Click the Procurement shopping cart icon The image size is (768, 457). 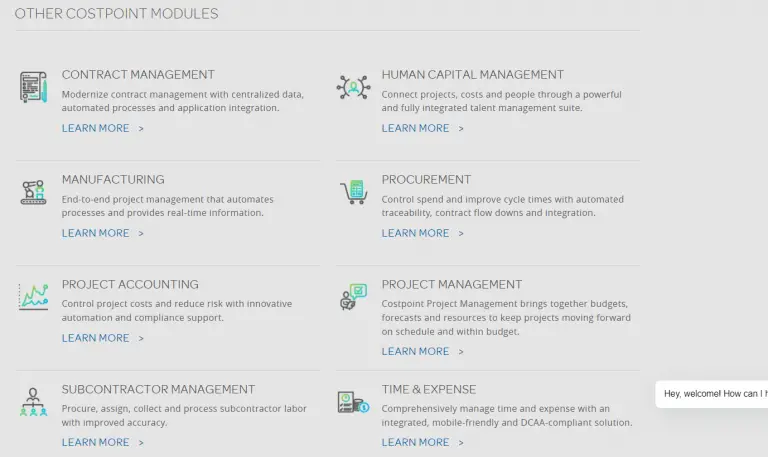353,192
